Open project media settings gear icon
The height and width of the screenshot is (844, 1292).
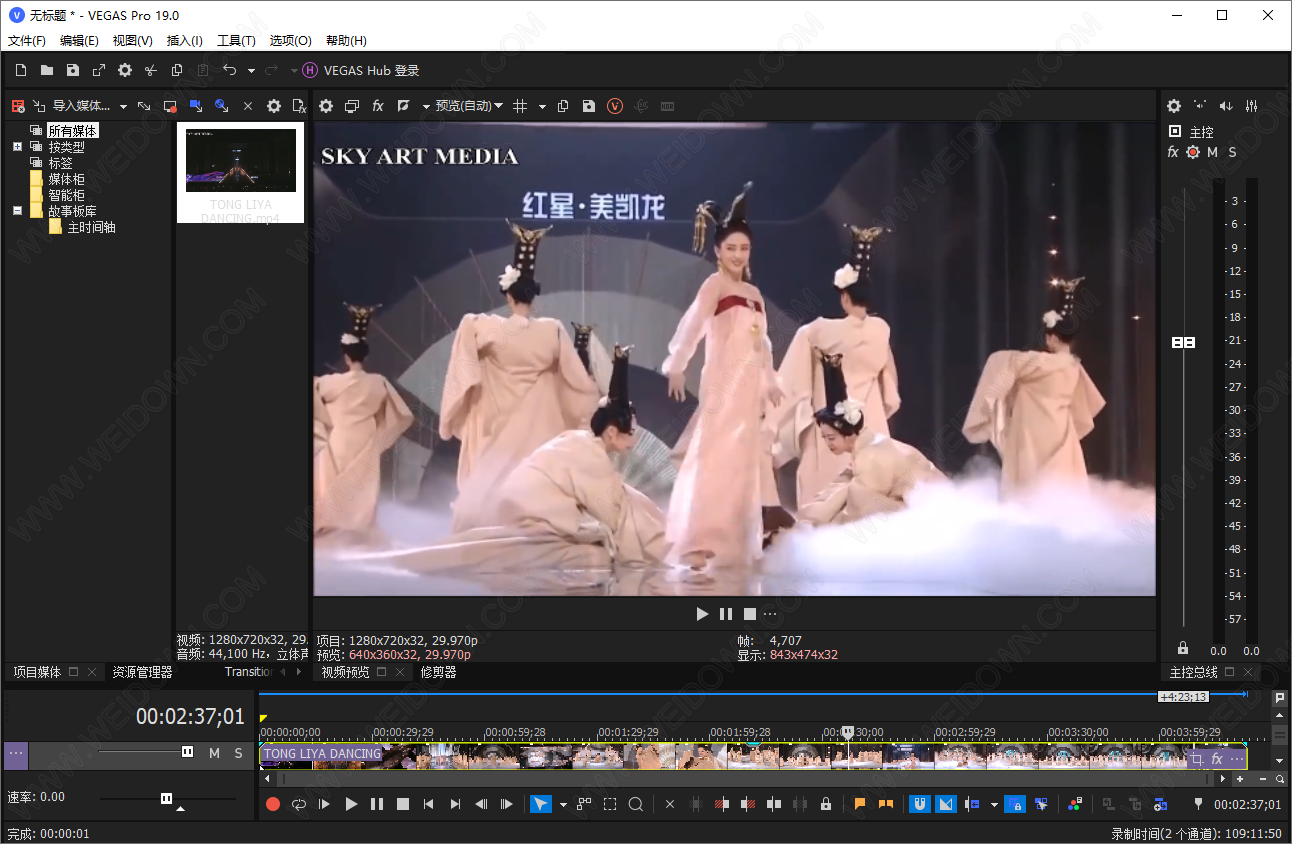pyautogui.click(x=273, y=106)
